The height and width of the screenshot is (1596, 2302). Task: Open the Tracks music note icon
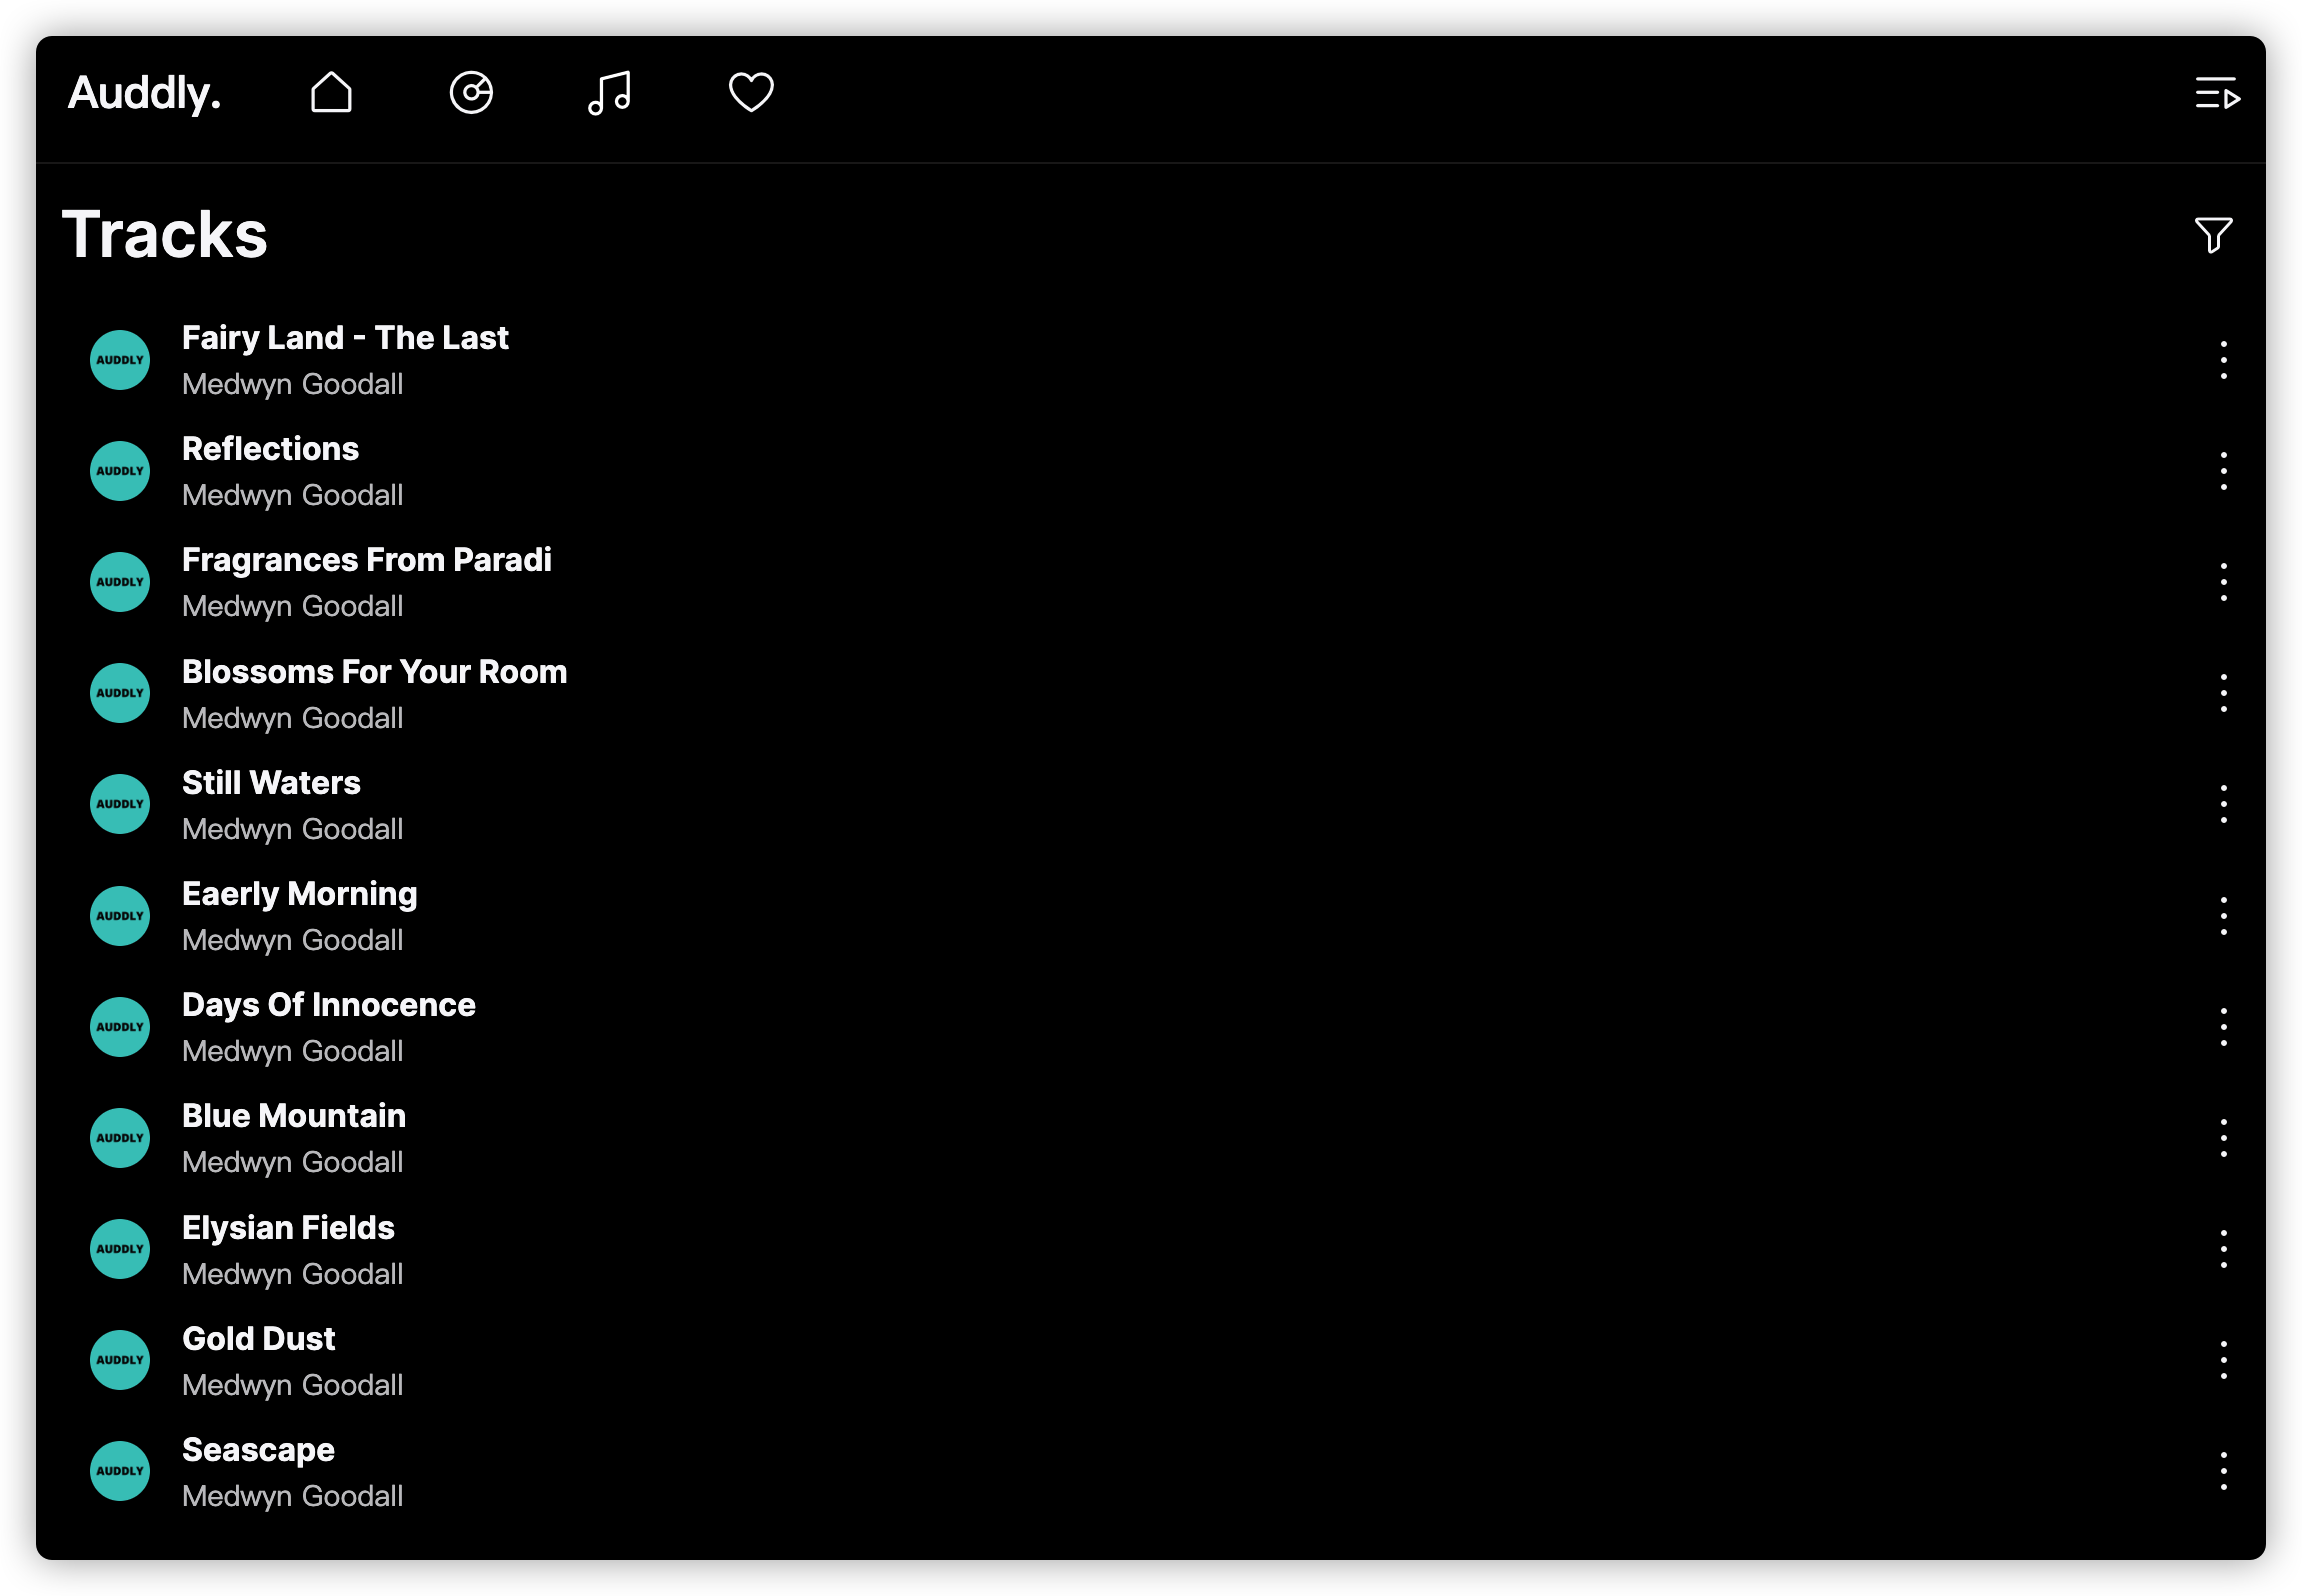610,93
